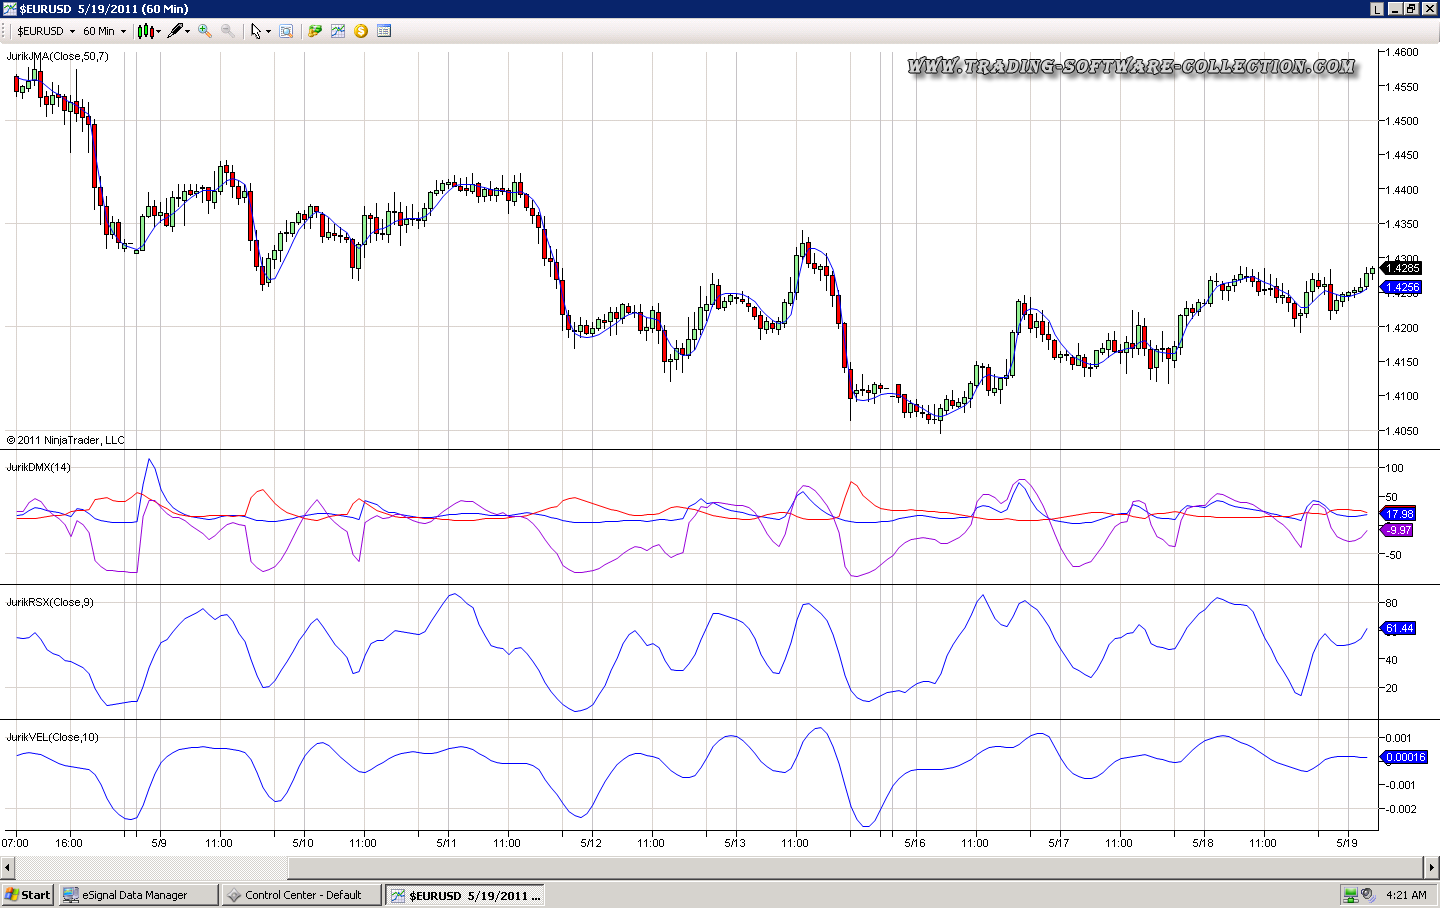Expand the cursor type dropdown arrow

pyautogui.click(x=268, y=31)
